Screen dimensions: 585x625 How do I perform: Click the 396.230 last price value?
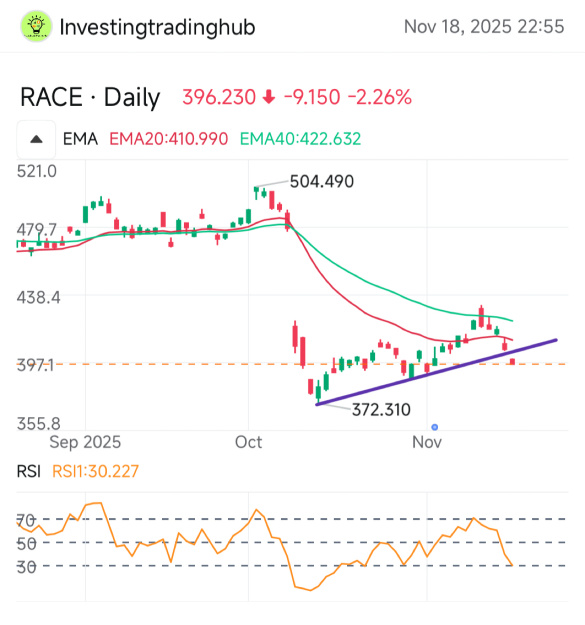pyautogui.click(x=219, y=97)
